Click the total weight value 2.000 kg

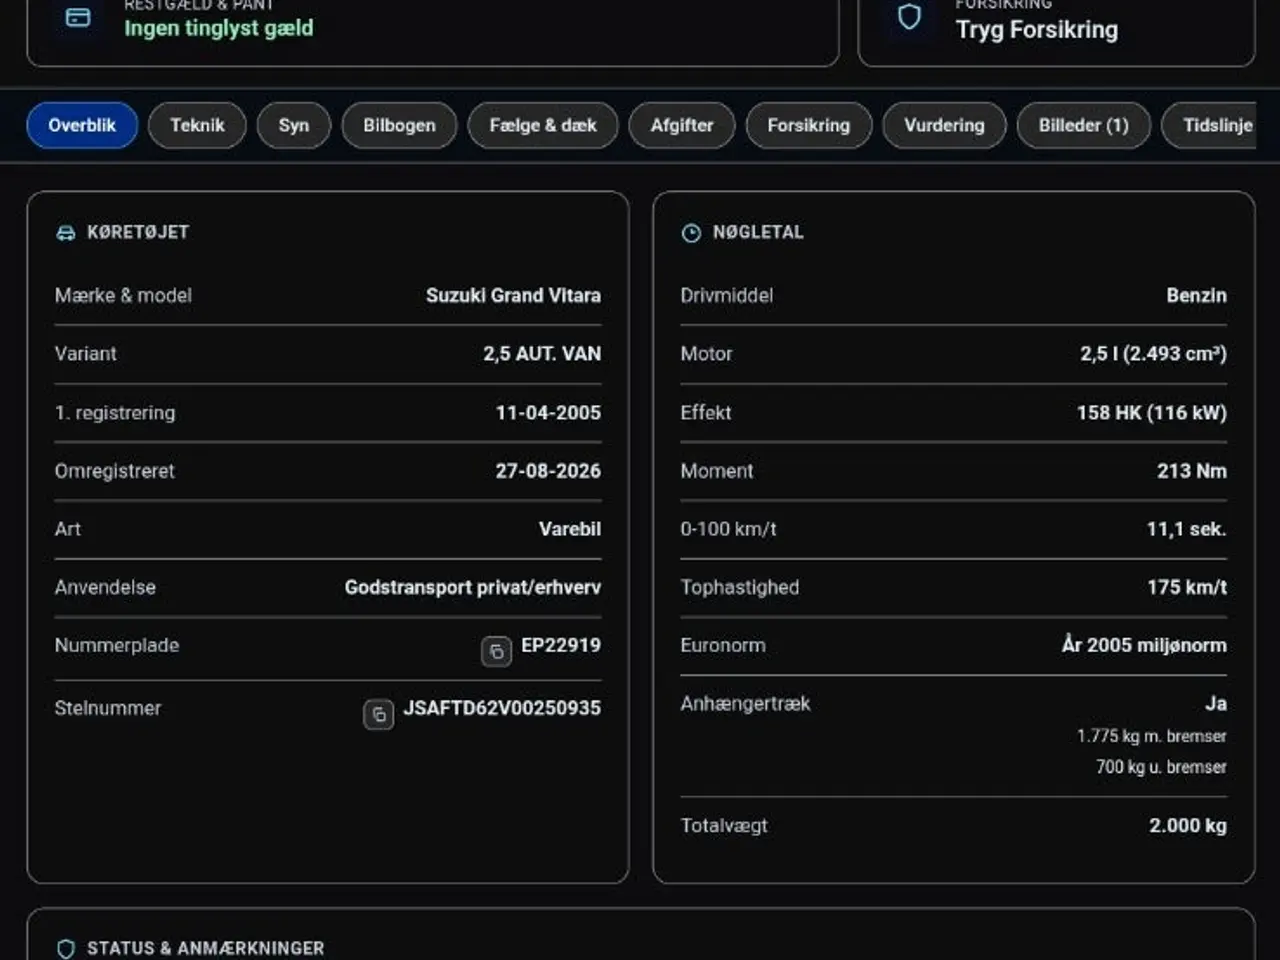pyautogui.click(x=1188, y=825)
